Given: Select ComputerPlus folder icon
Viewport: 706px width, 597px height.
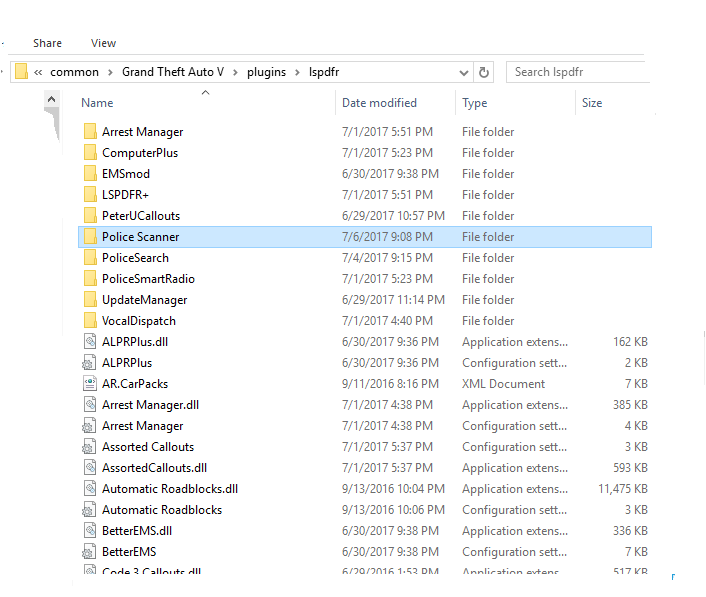Looking at the screenshot, I should pos(90,153).
